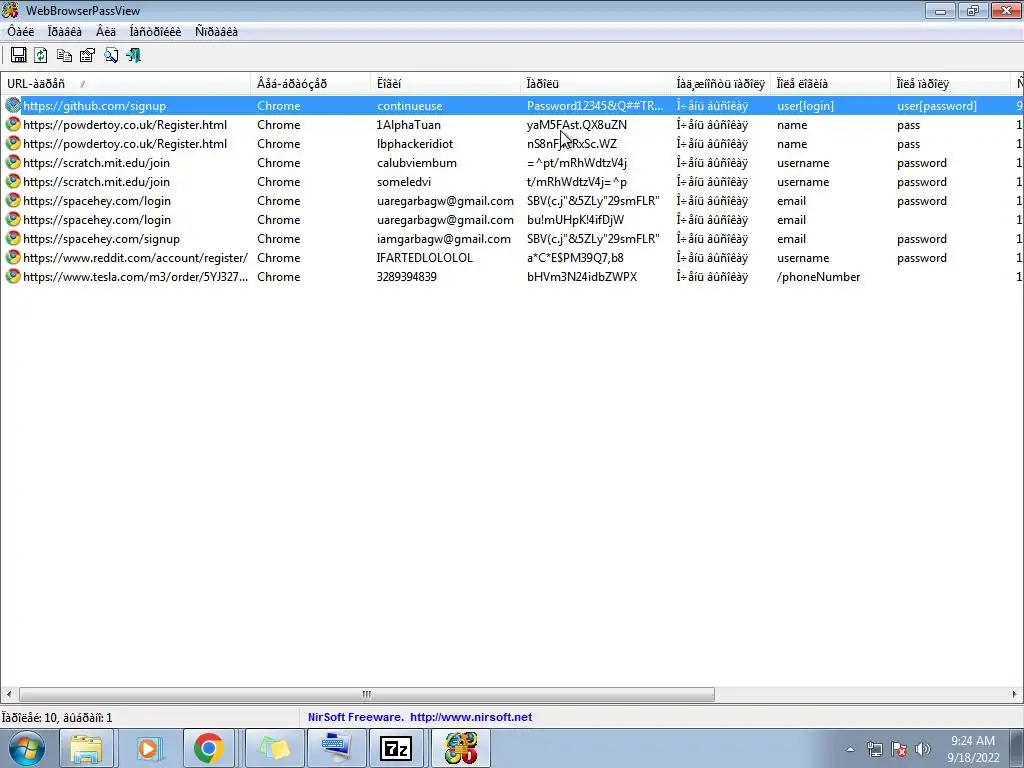Open Google Chrome from the taskbar
1024x768 pixels.
point(209,748)
